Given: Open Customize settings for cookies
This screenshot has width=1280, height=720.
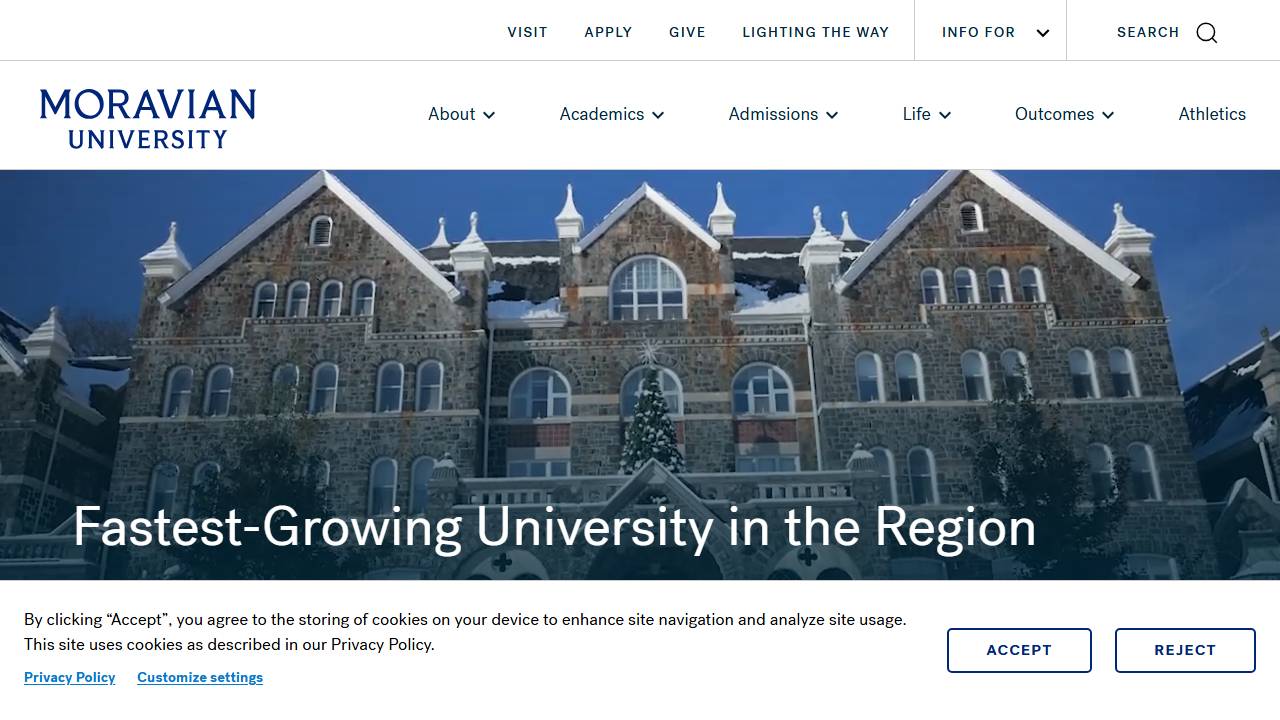Looking at the screenshot, I should click(200, 677).
